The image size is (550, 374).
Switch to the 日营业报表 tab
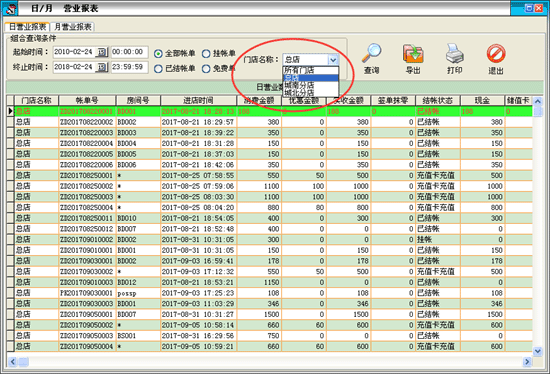pos(27,27)
